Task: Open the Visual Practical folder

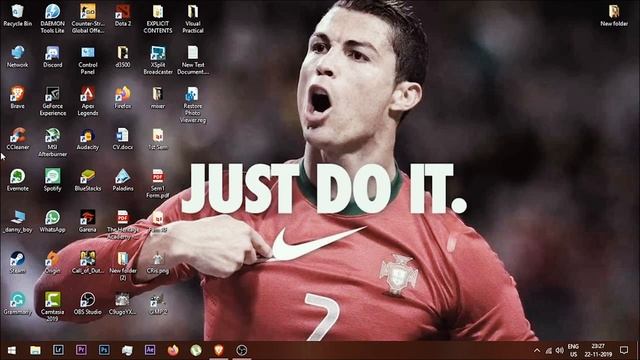Action: click(193, 18)
